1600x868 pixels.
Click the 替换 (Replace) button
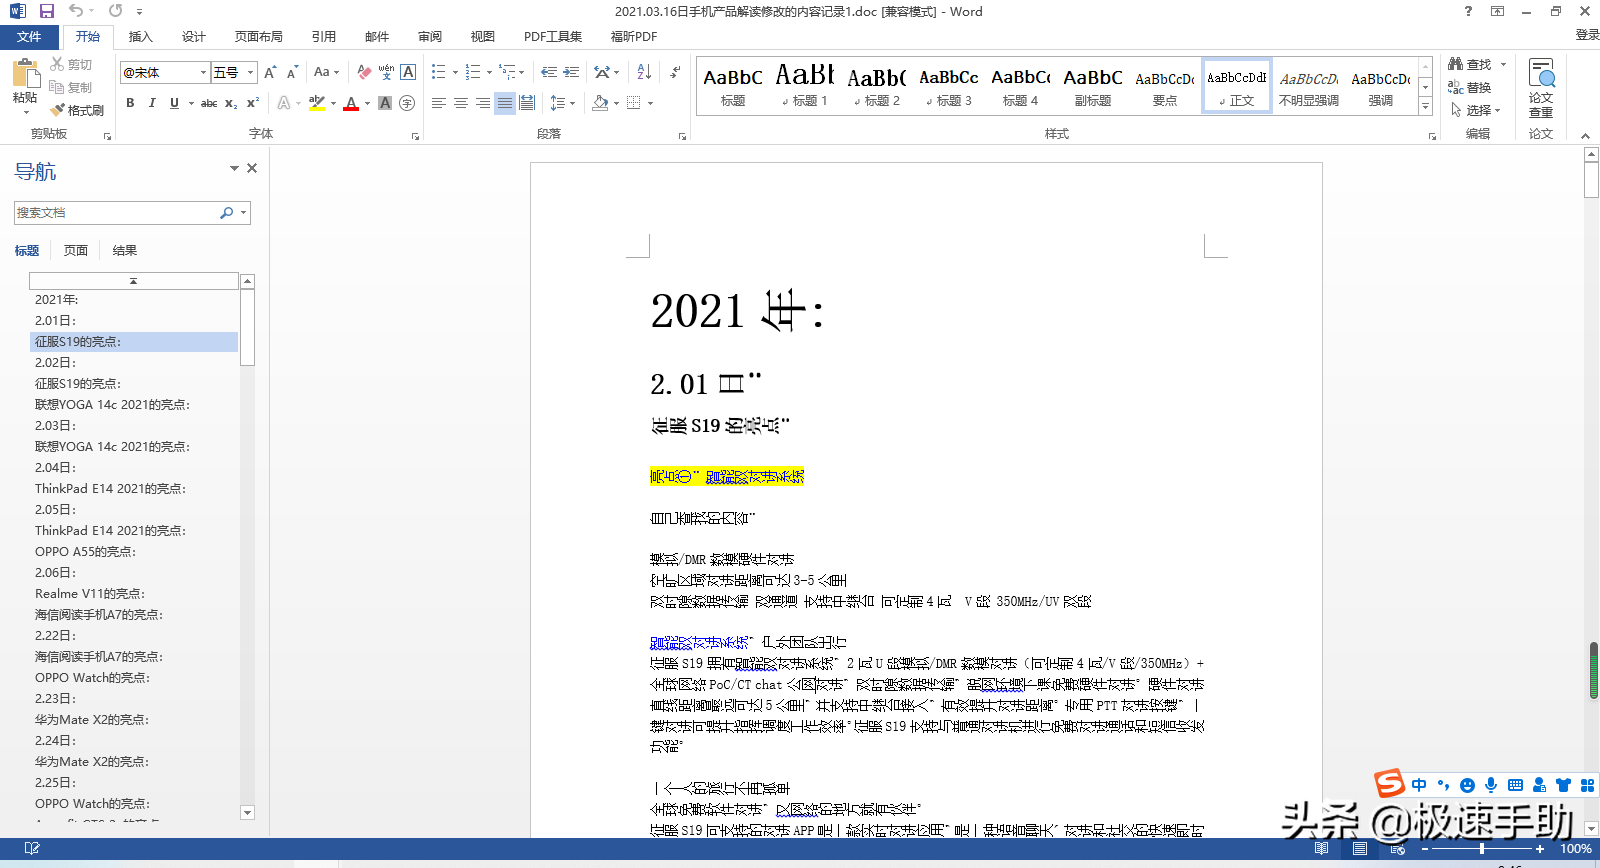tap(1470, 88)
